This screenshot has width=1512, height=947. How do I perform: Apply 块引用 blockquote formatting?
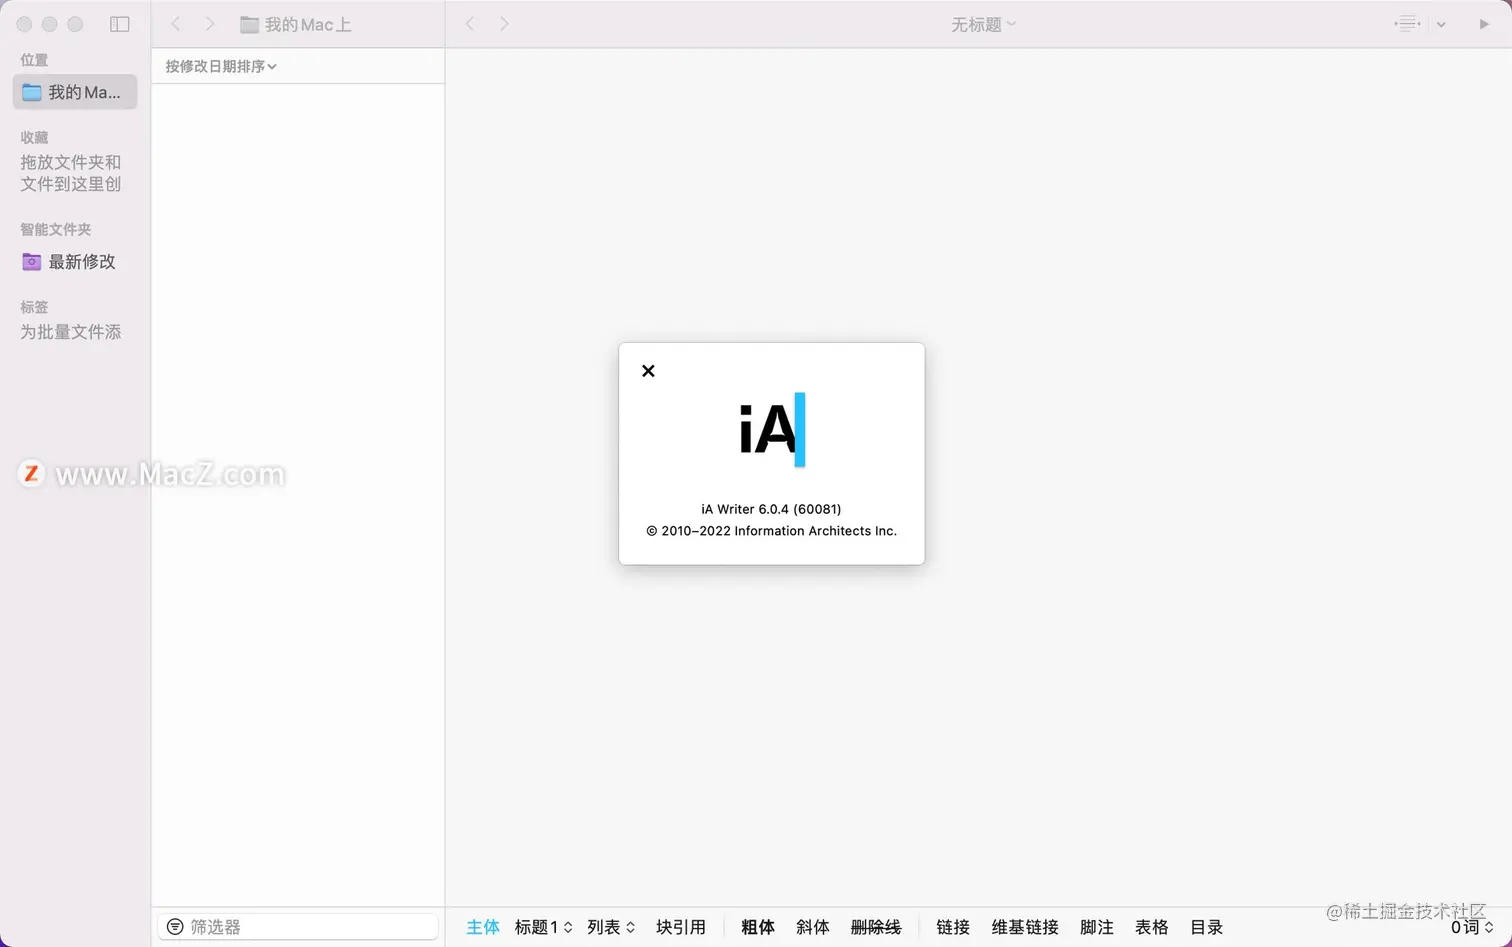681,927
